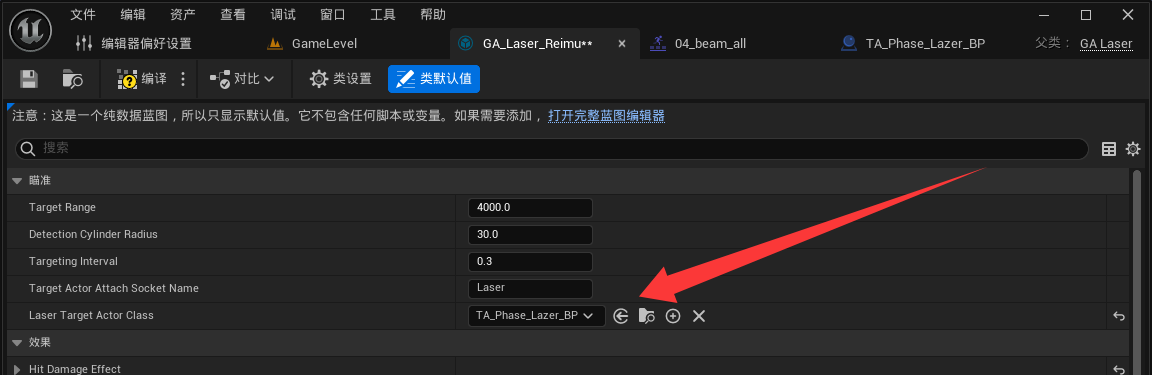Open 类设置 class settings
This screenshot has height=375, width=1152.
coord(340,79)
